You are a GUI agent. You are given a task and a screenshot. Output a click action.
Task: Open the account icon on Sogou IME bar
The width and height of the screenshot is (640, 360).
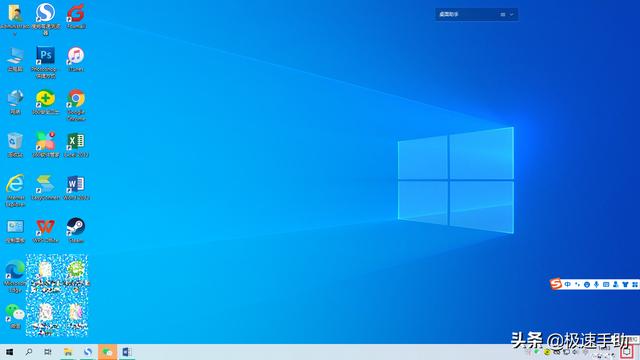tap(616, 284)
